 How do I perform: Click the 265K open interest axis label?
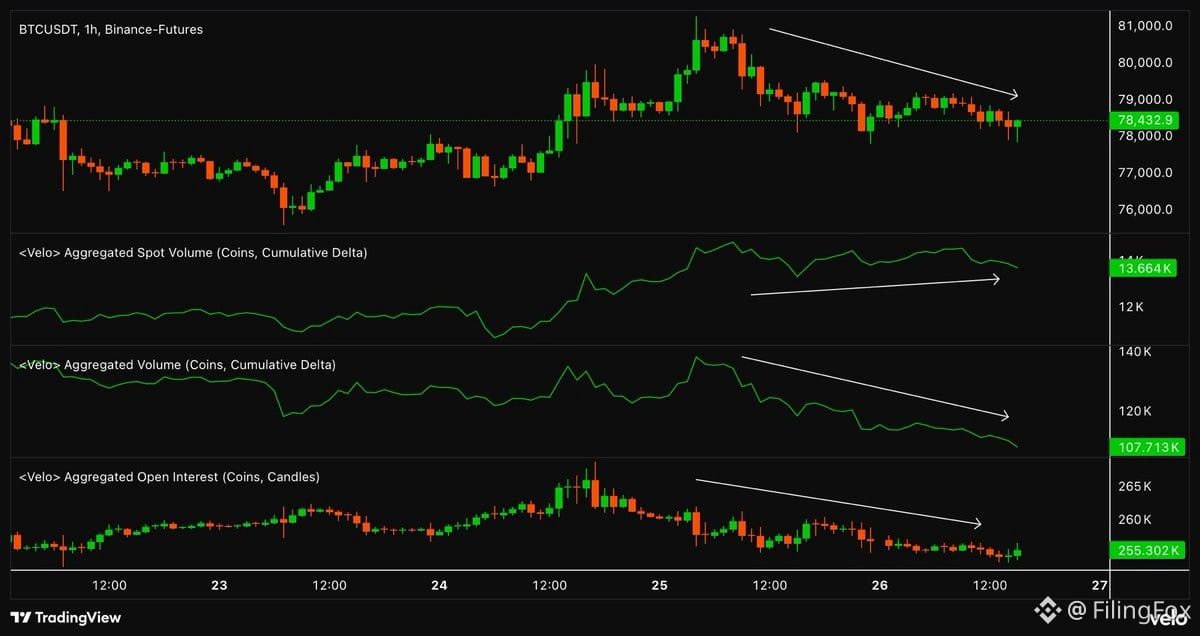(x=1136, y=487)
